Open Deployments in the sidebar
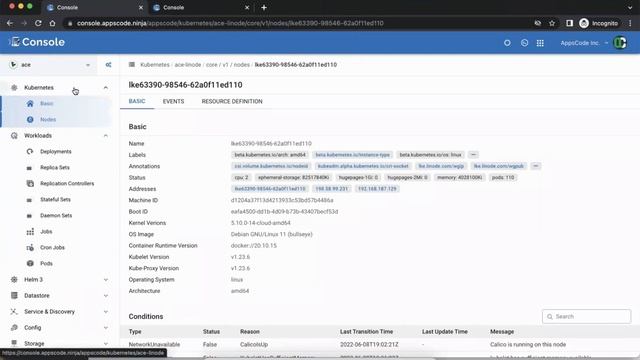Screen dimensions: 640x360 click(56, 151)
